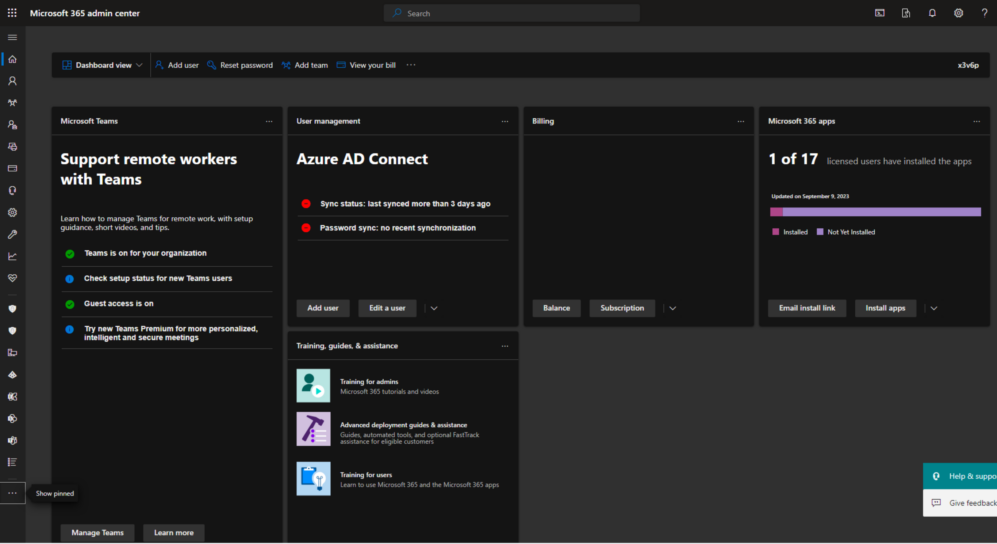Click Learn more in the Teams card

(174, 533)
